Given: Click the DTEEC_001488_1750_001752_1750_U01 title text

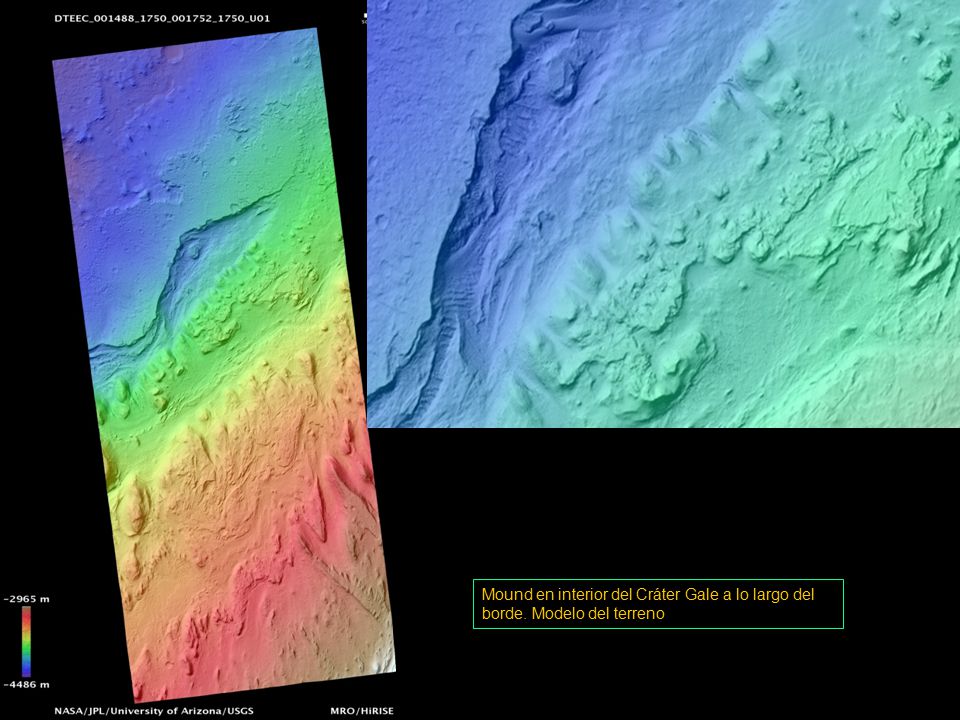Looking at the screenshot, I should pyautogui.click(x=162, y=18).
